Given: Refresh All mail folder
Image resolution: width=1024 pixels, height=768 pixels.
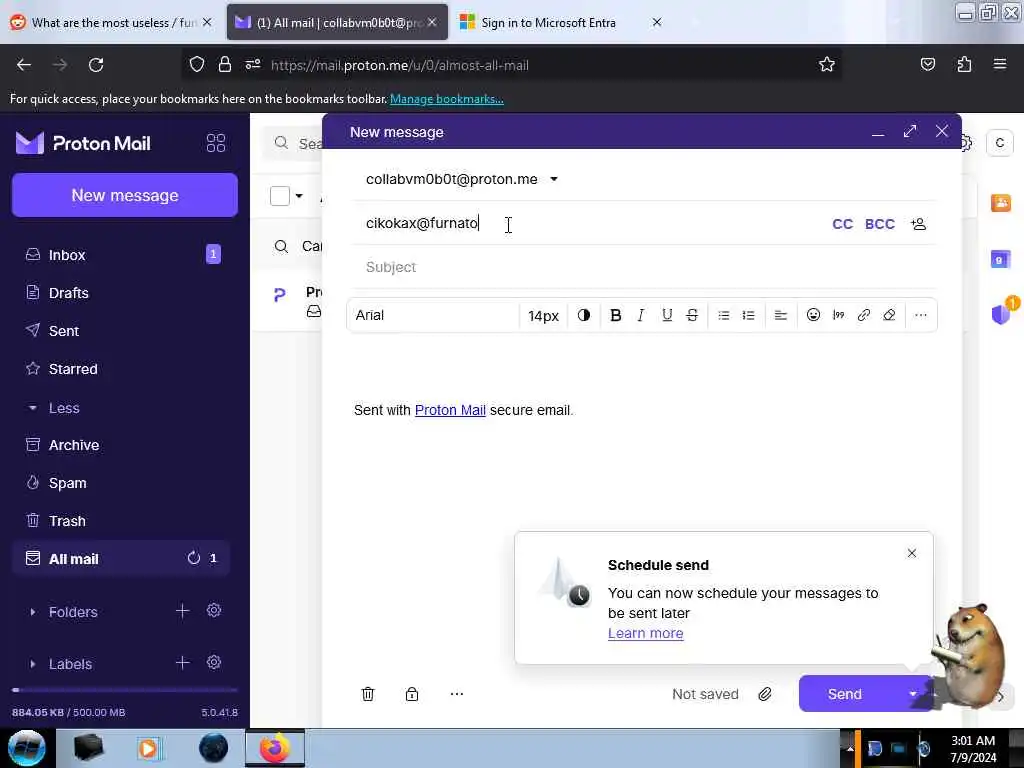Looking at the screenshot, I should click(193, 558).
